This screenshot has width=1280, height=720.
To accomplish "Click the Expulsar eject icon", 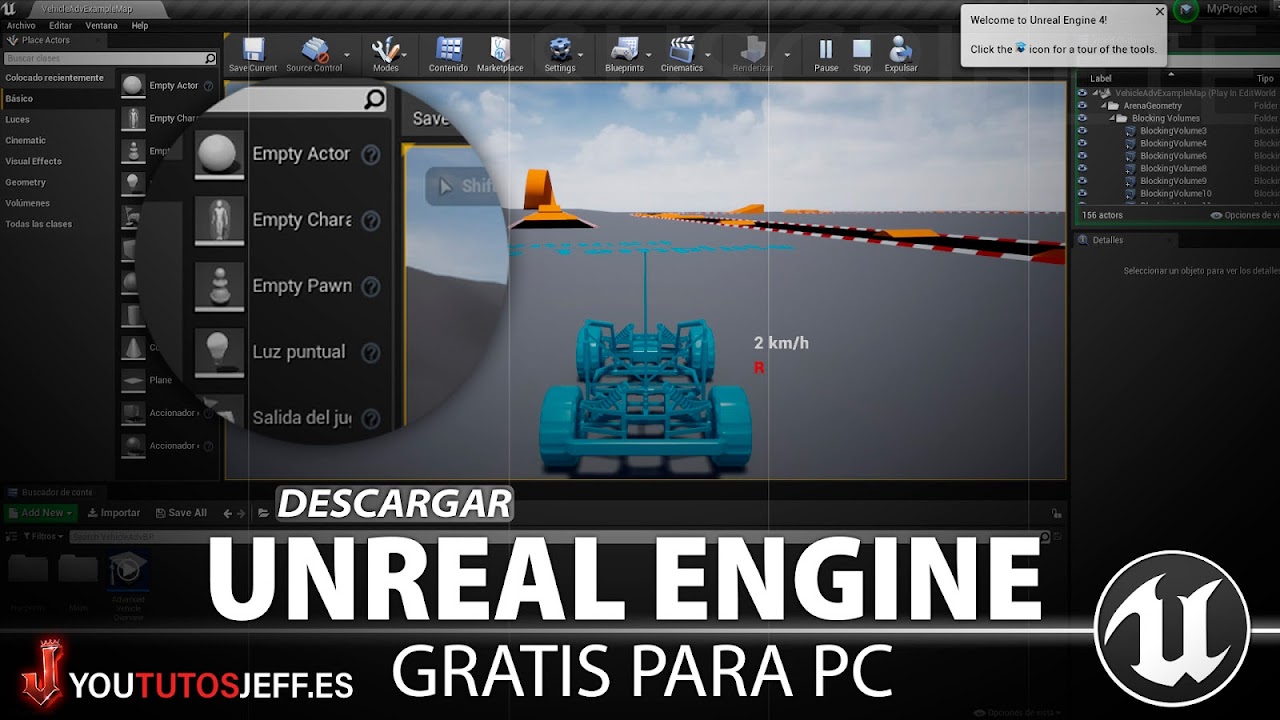I will 900,49.
